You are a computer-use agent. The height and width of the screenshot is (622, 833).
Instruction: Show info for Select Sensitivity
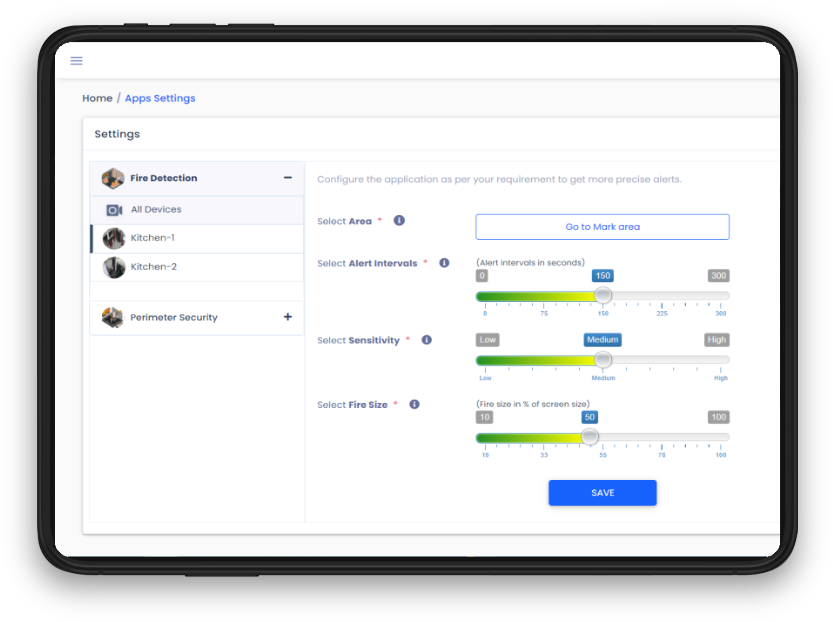[427, 340]
